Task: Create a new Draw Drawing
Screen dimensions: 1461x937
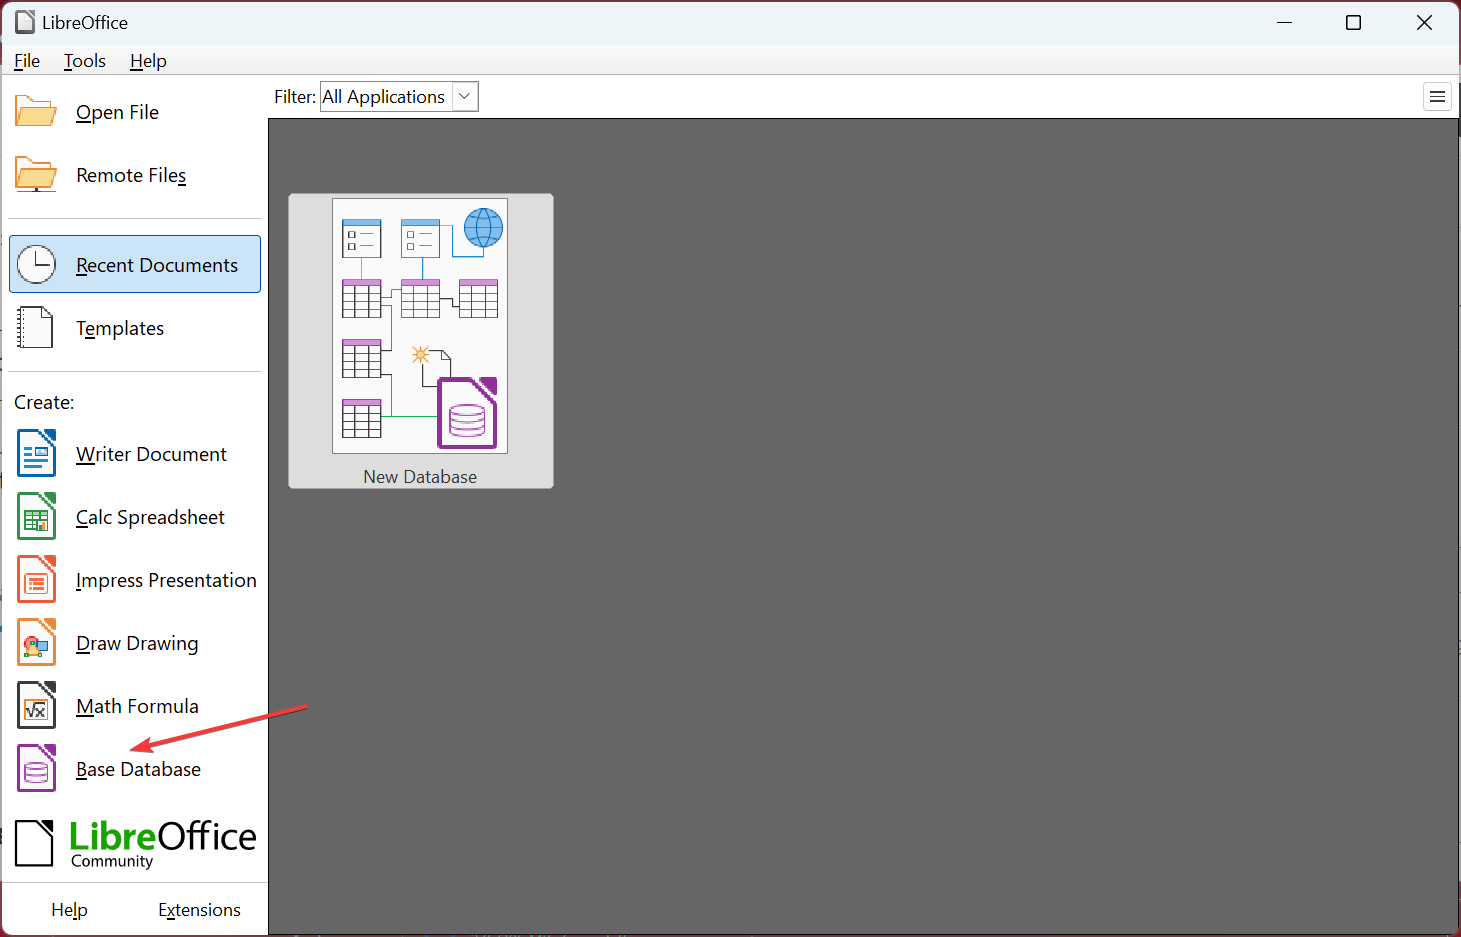Action: point(137,643)
